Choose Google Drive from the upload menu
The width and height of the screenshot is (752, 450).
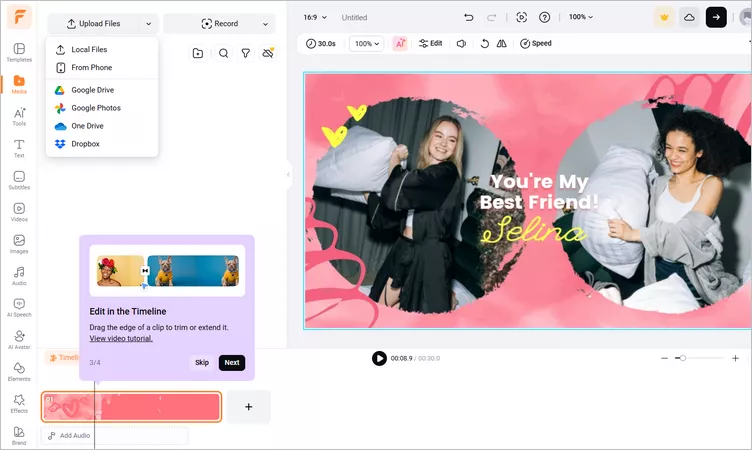coord(102,90)
